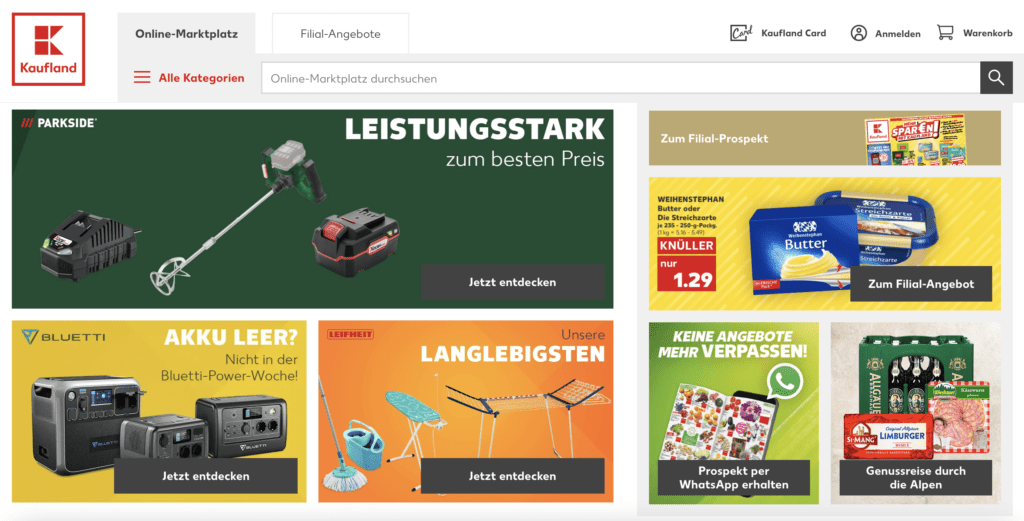Switch to Filial-Angebote tab
The image size is (1024, 521).
tap(340, 33)
